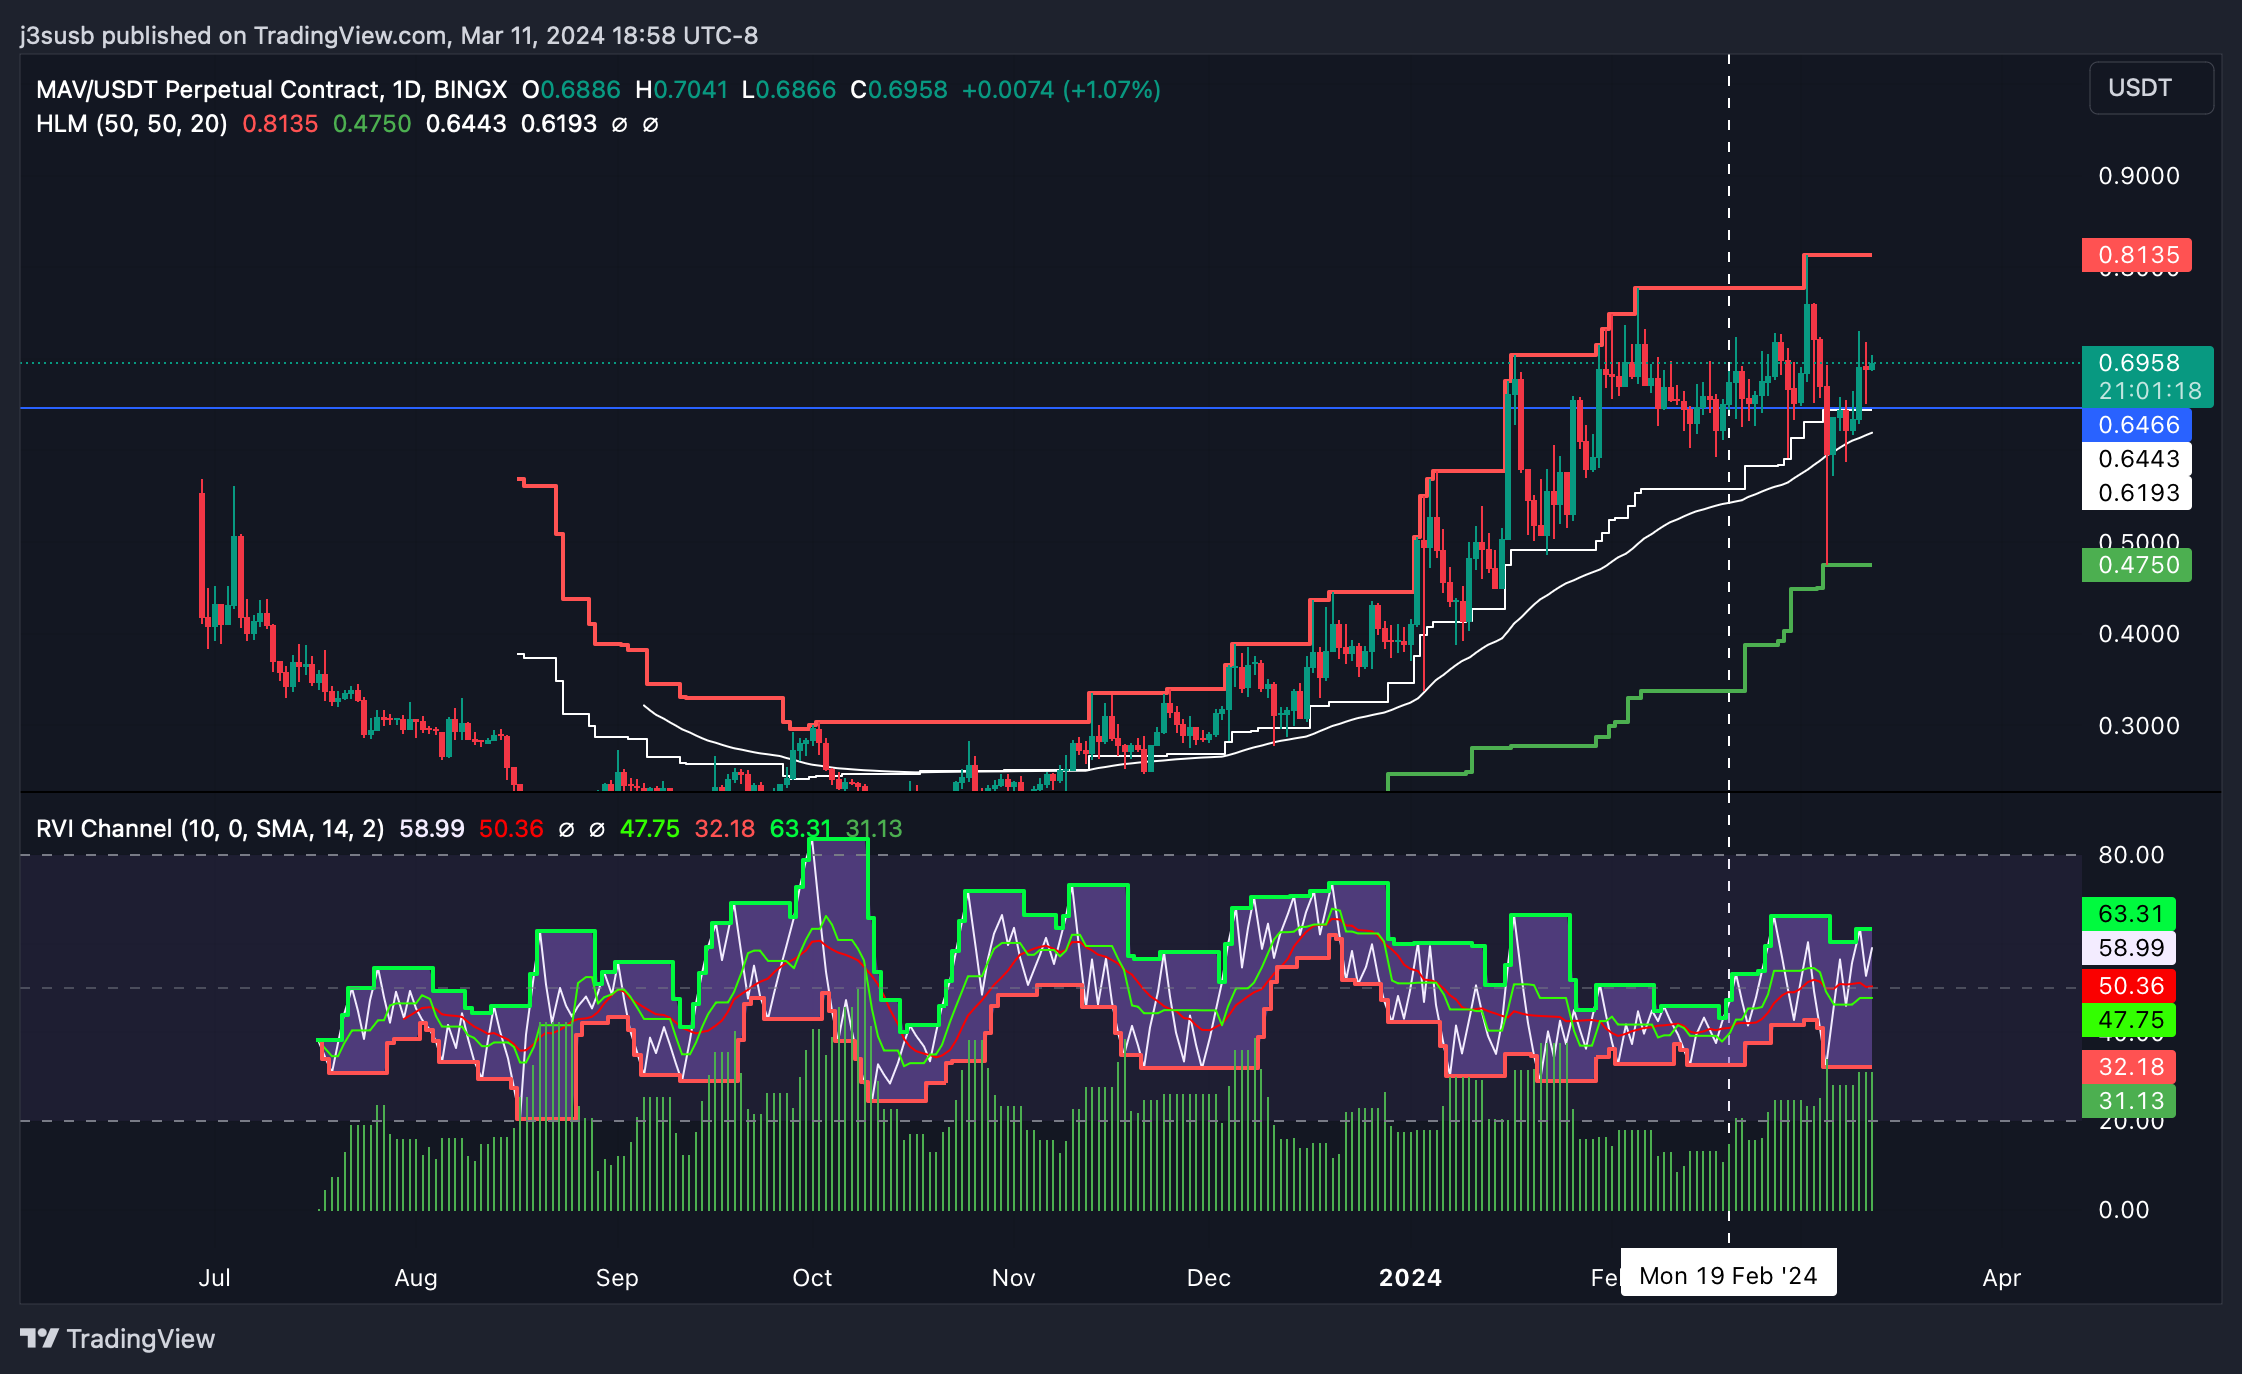The image size is (2242, 1374).
Task: Click the 58.99 RVI axis label
Action: point(2129,948)
